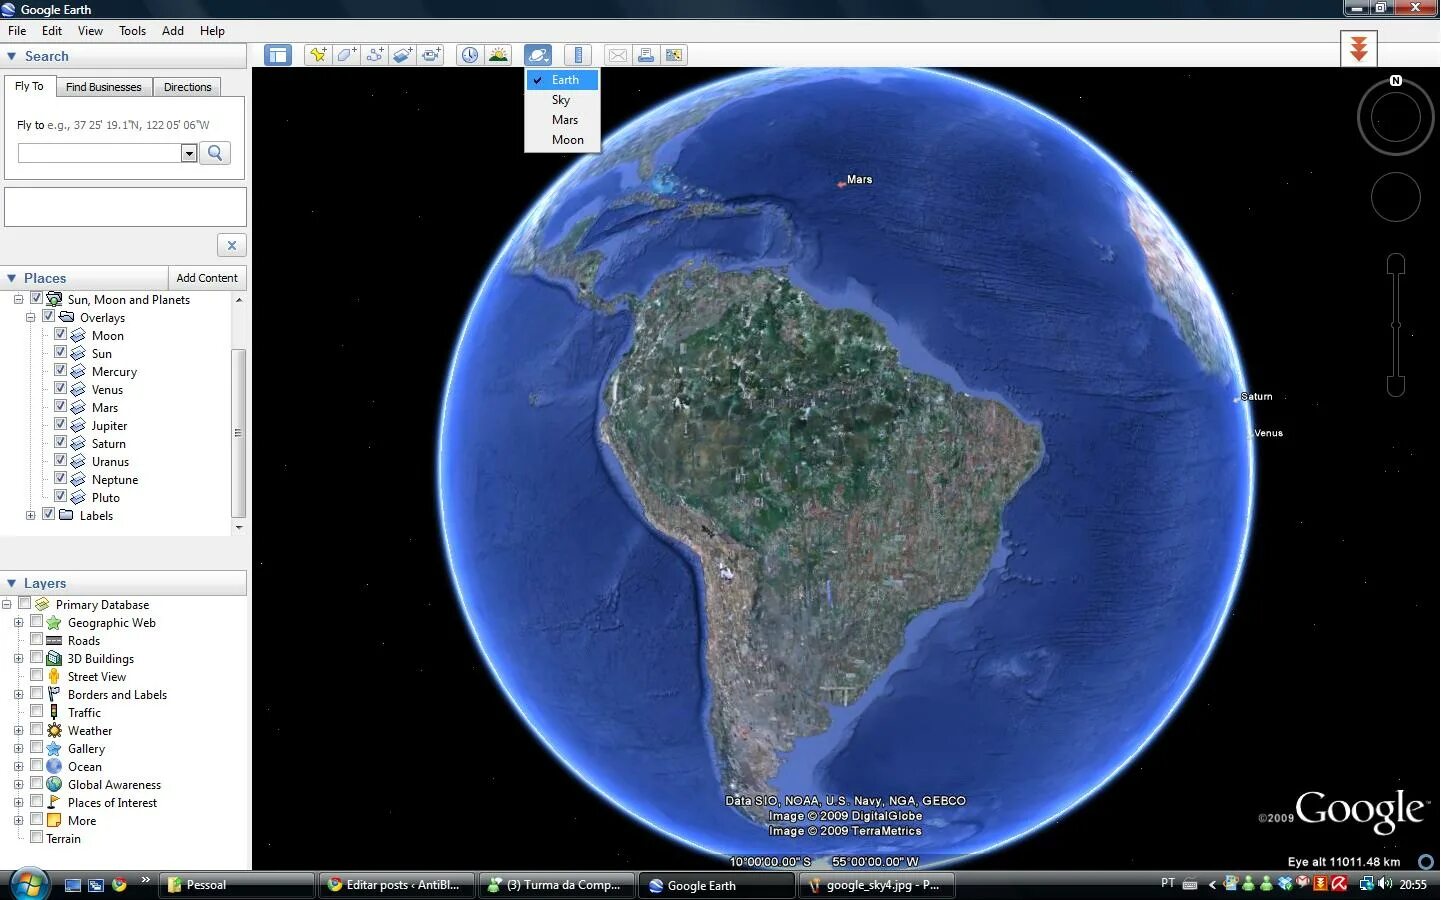Open the ruler measurement tool

[x=578, y=55]
